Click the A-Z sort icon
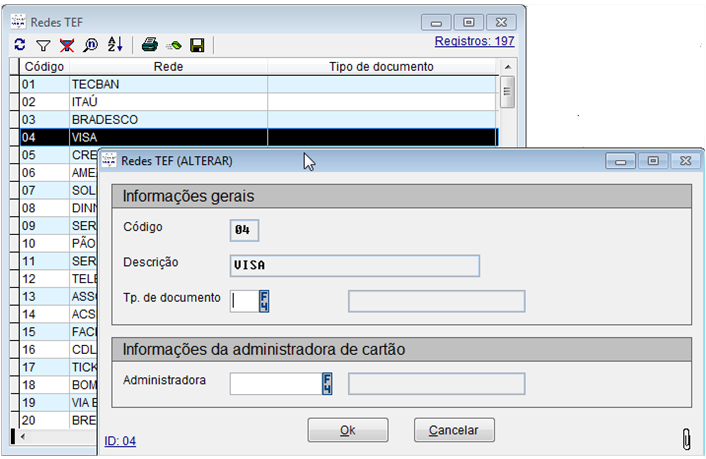This screenshot has width=706, height=459. pyautogui.click(x=115, y=44)
